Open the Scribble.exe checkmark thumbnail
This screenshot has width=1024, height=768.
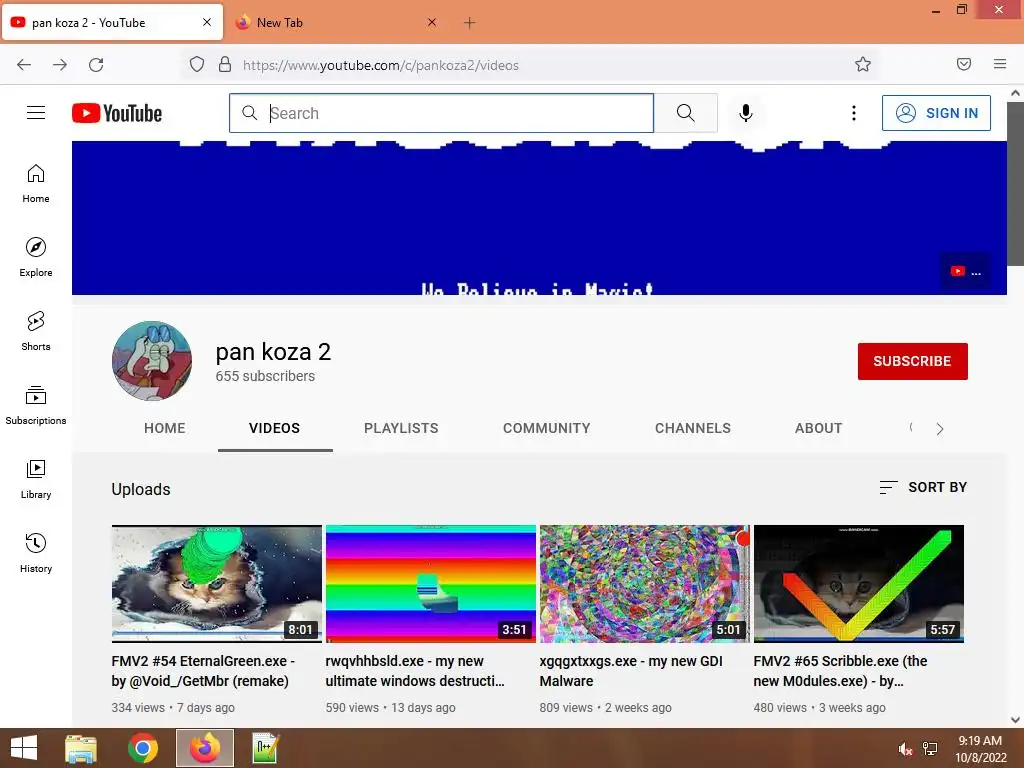(x=859, y=584)
